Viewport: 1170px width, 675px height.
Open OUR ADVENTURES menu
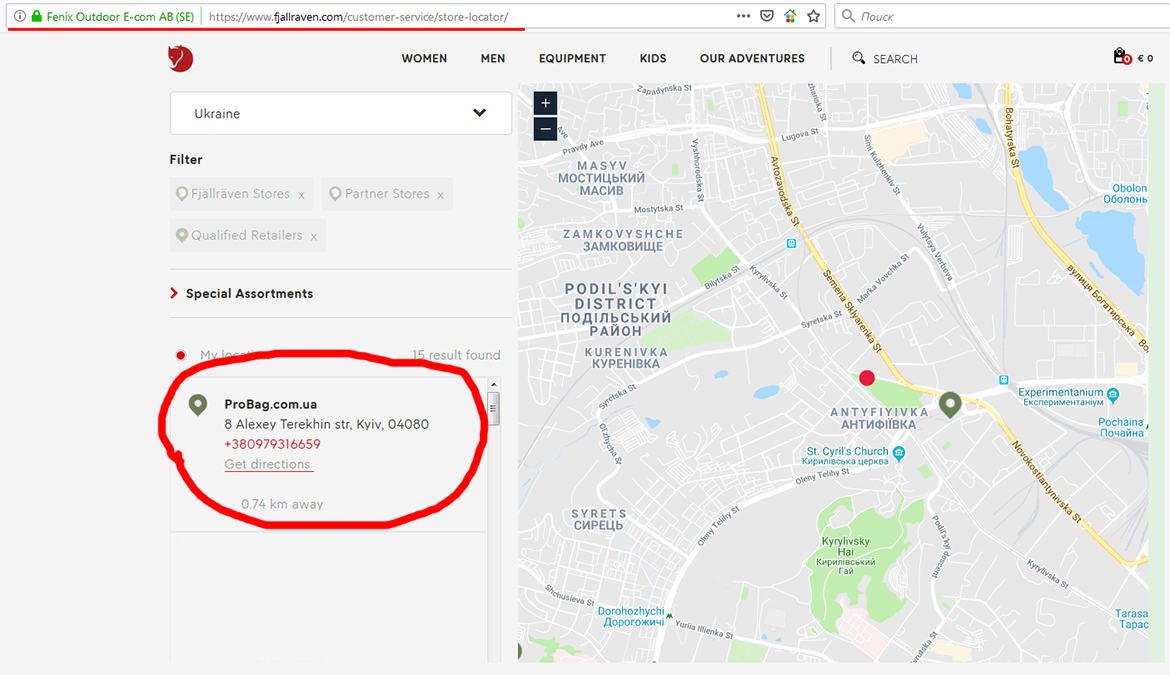pyautogui.click(x=752, y=58)
